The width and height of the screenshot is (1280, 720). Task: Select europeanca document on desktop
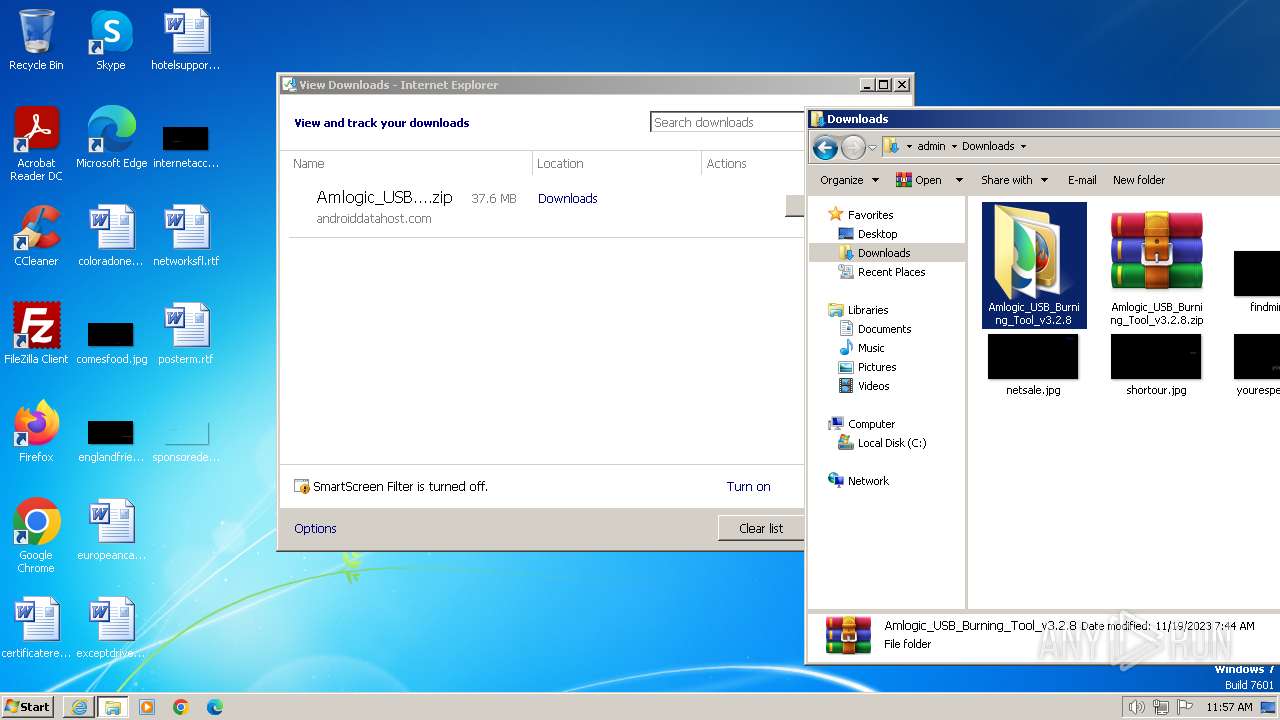111,530
